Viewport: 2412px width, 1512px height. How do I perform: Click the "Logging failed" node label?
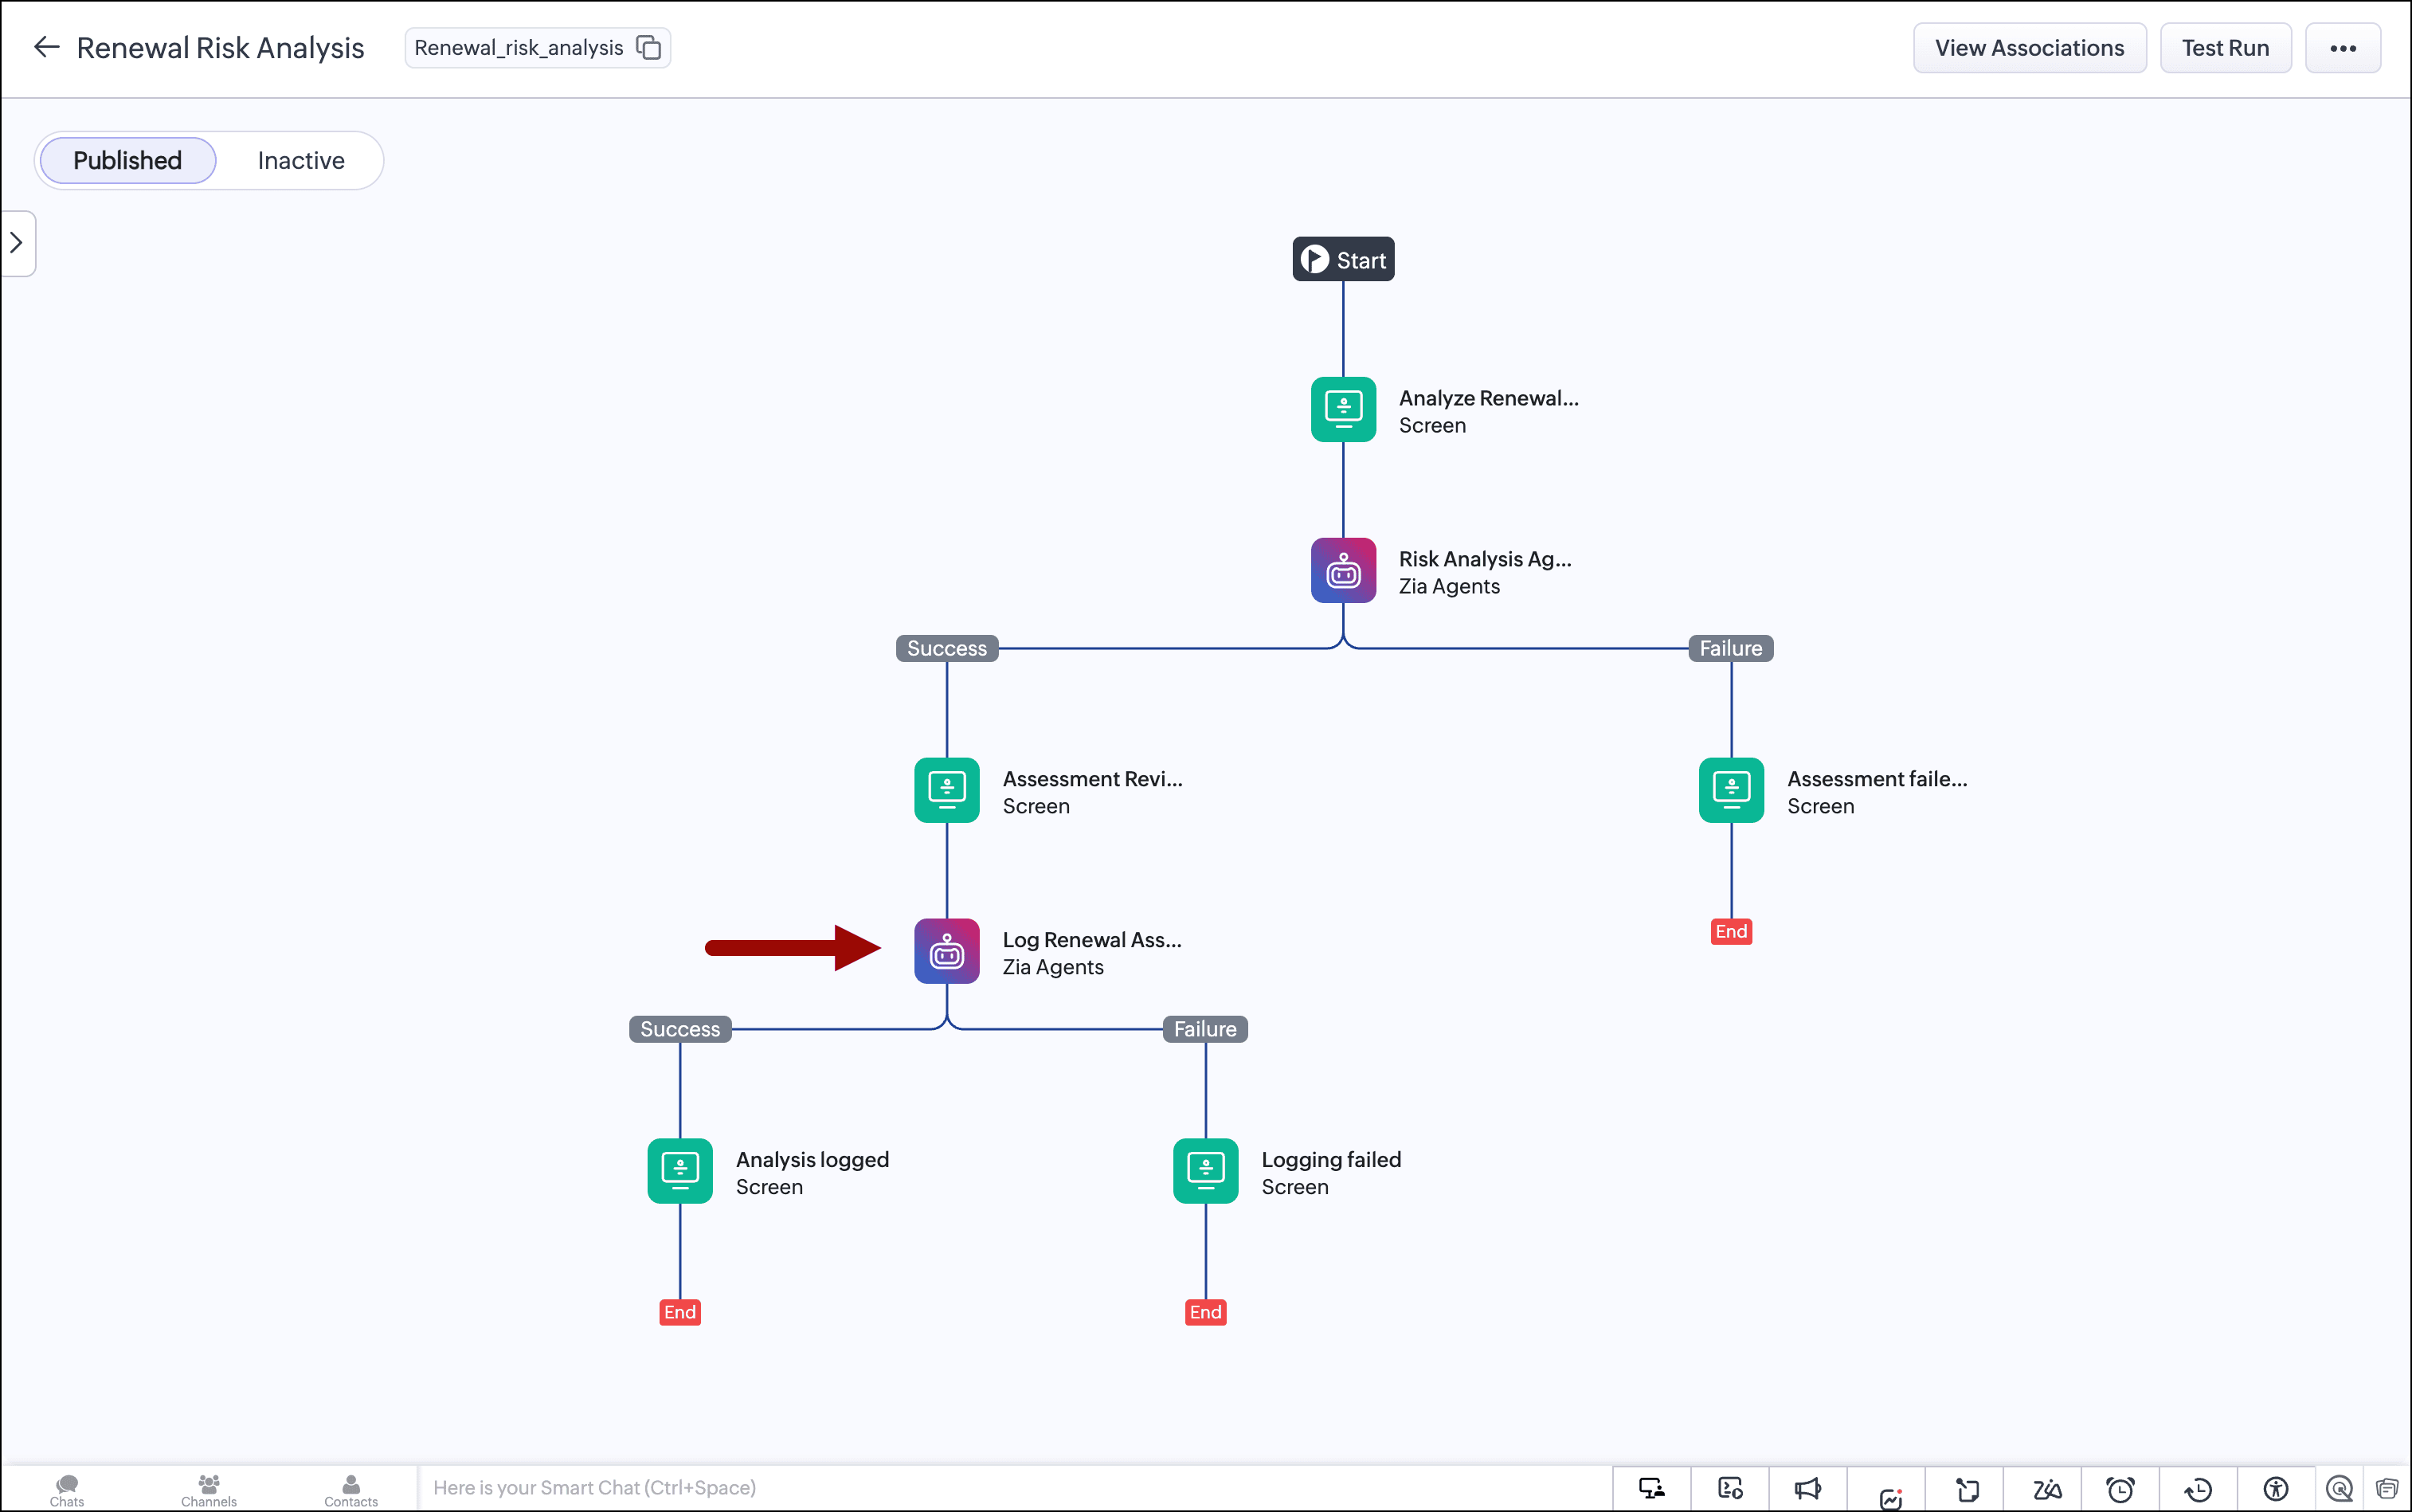[1331, 1160]
